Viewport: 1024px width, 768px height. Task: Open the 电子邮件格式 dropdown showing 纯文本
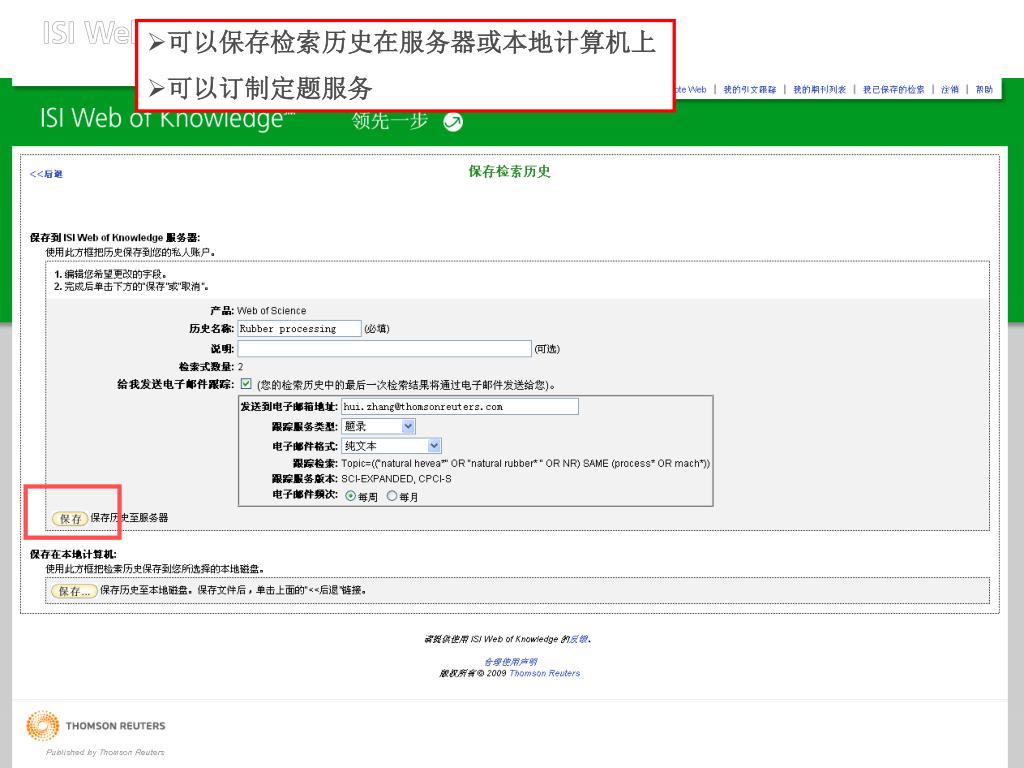(x=391, y=446)
